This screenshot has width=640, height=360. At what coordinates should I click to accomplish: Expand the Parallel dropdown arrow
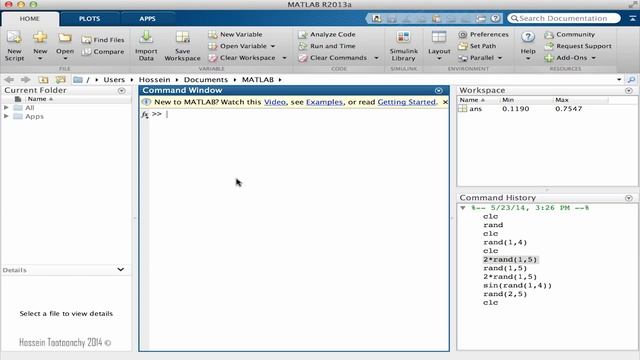pyautogui.click(x=500, y=58)
